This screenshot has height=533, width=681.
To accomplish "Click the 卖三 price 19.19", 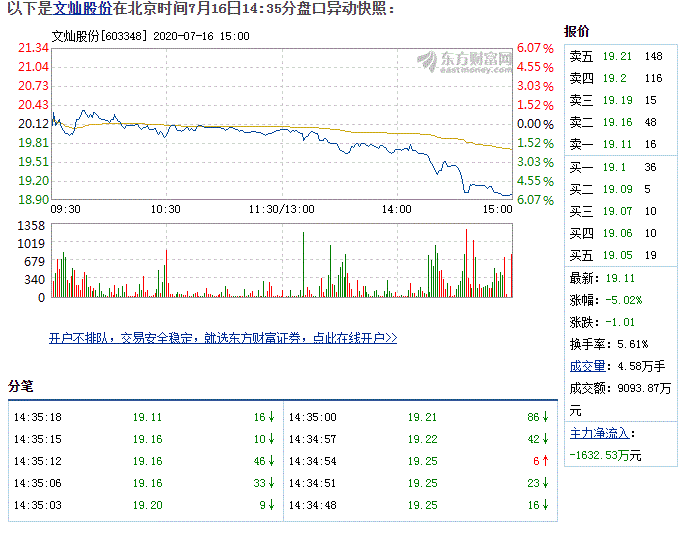I will click(x=617, y=100).
